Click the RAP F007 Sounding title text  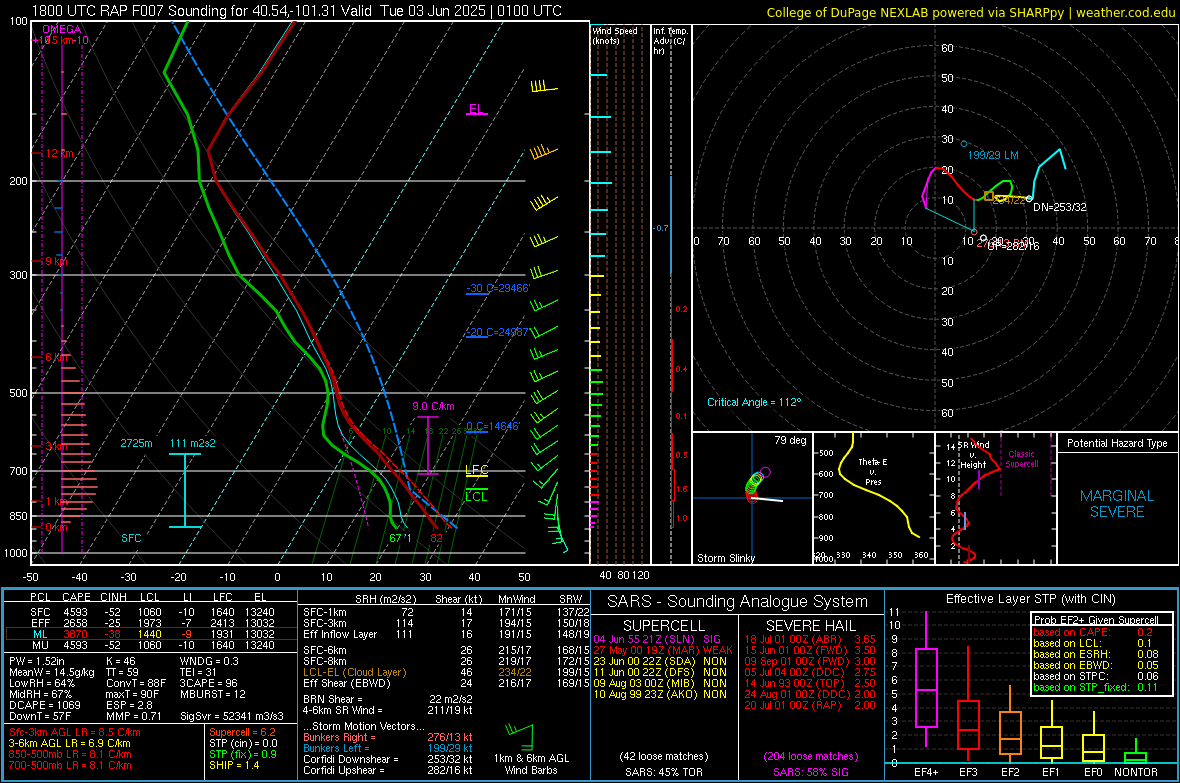(x=297, y=11)
